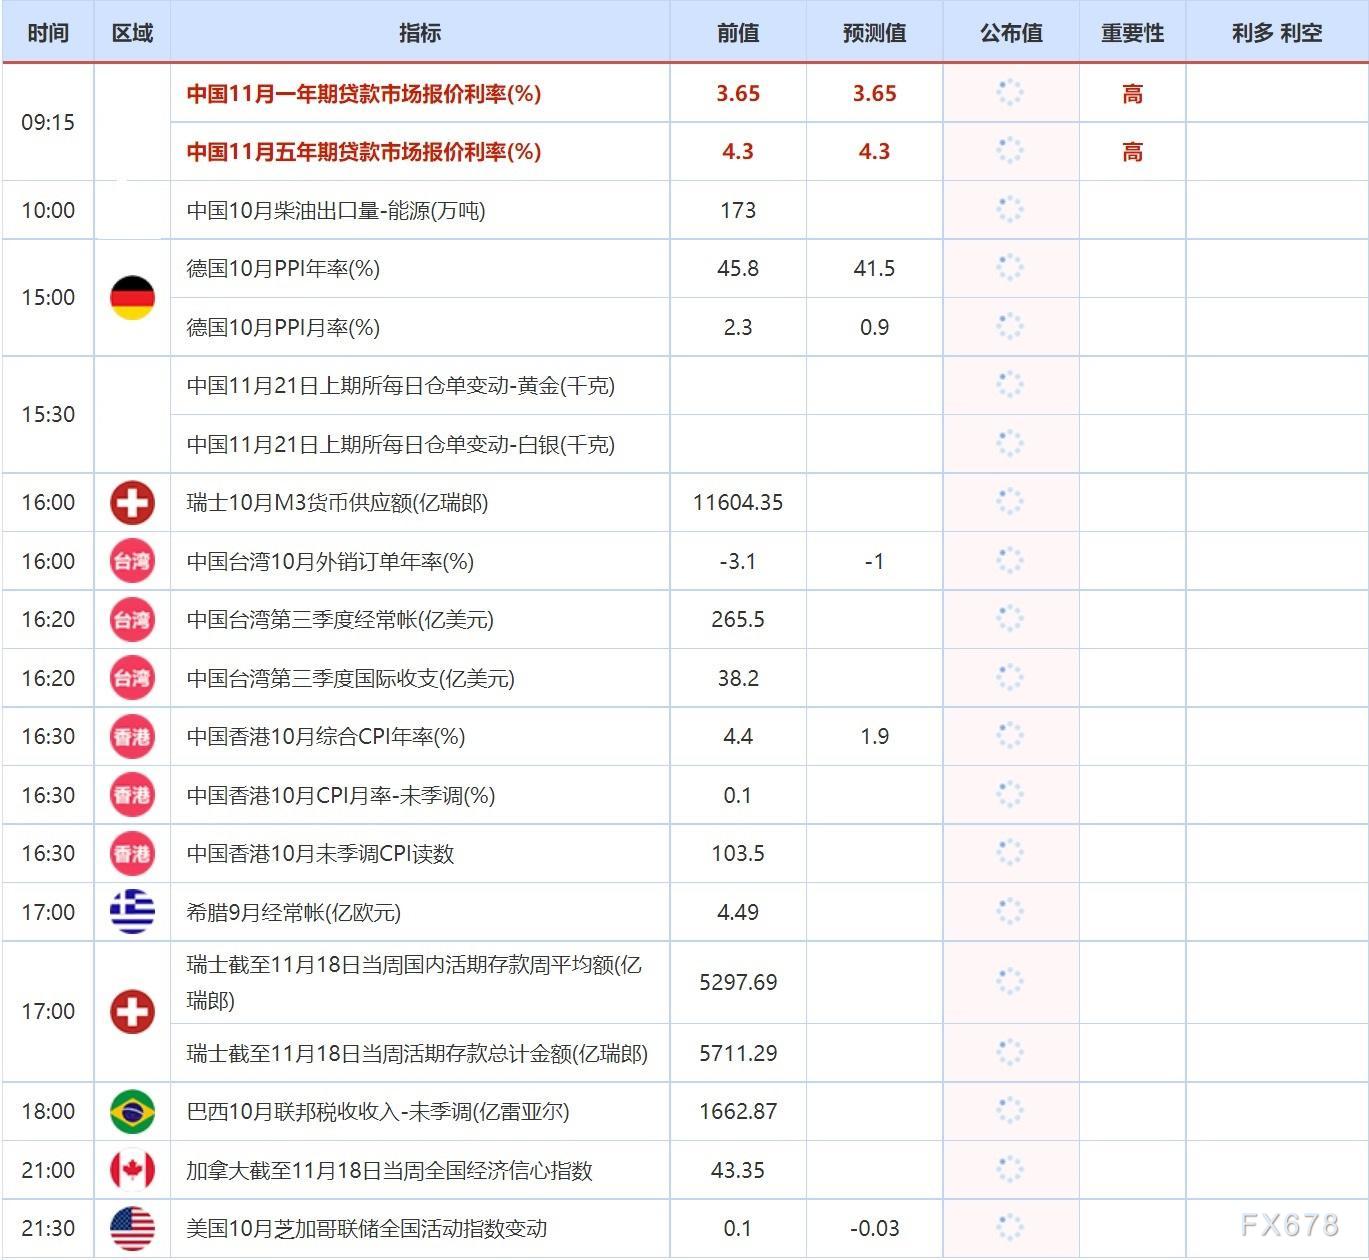Open 中国11月五年期贷款市场报价利率 indicator

point(364,151)
